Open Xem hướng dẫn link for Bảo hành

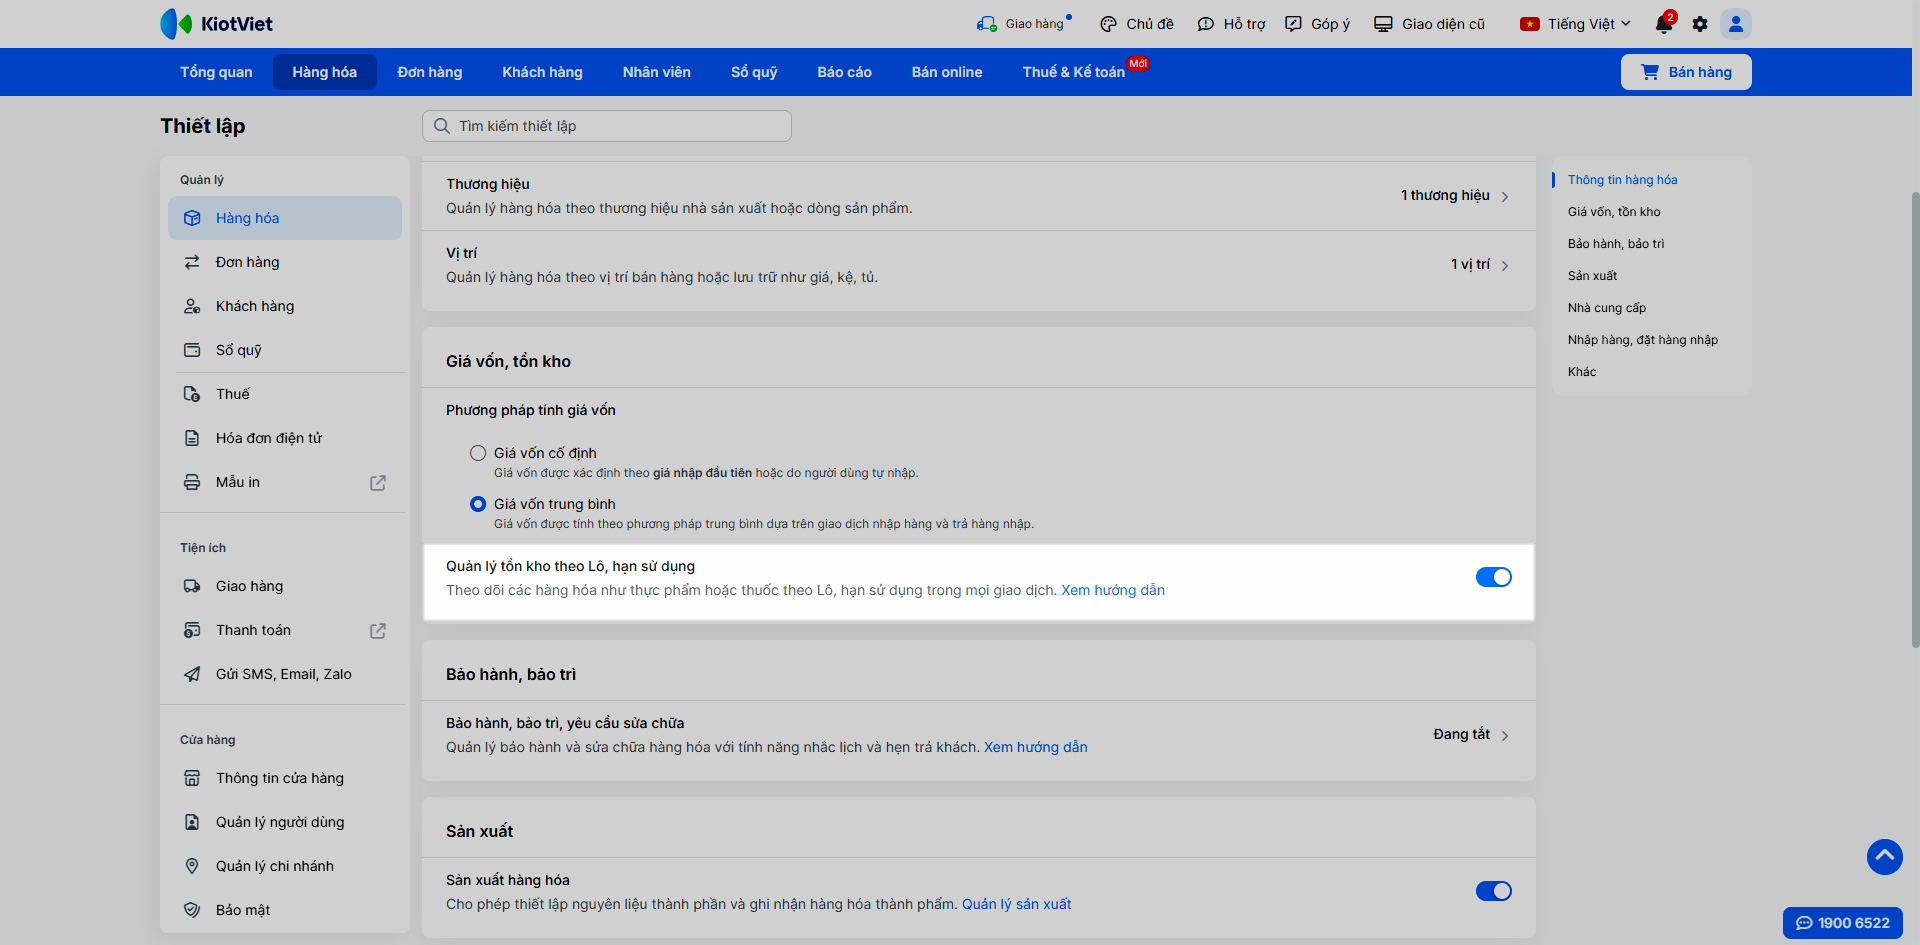point(1036,747)
